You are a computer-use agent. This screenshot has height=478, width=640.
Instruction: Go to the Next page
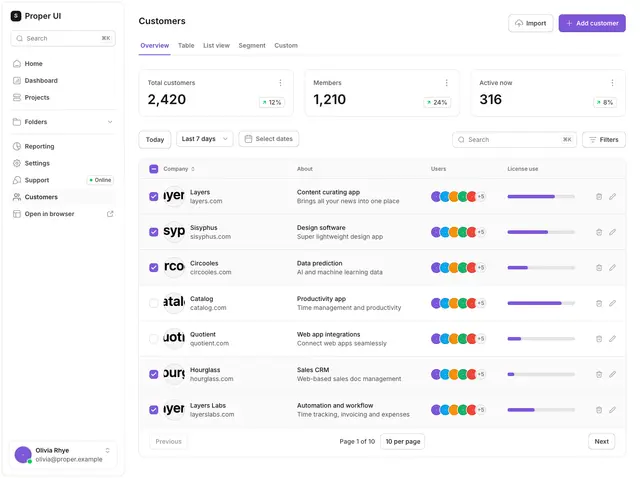[x=601, y=441]
